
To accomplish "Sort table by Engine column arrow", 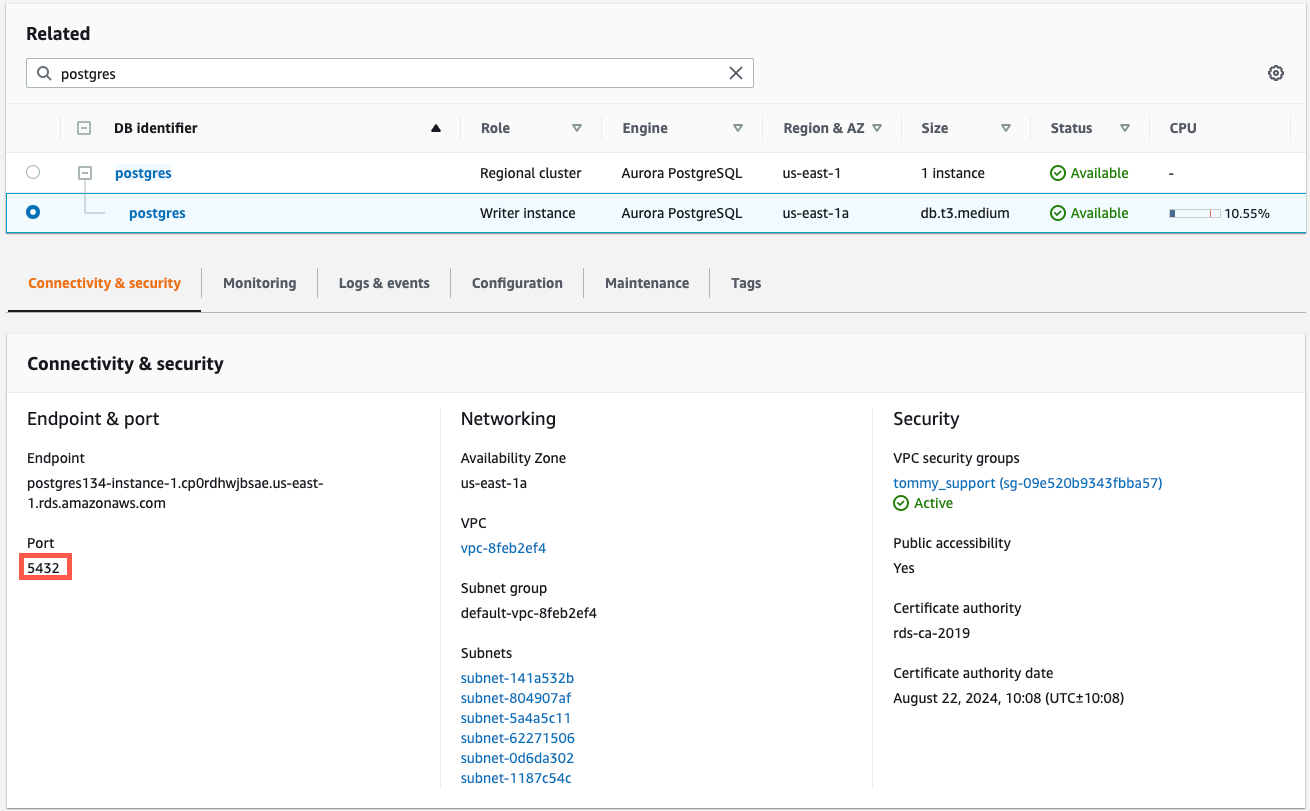I will tap(738, 128).
